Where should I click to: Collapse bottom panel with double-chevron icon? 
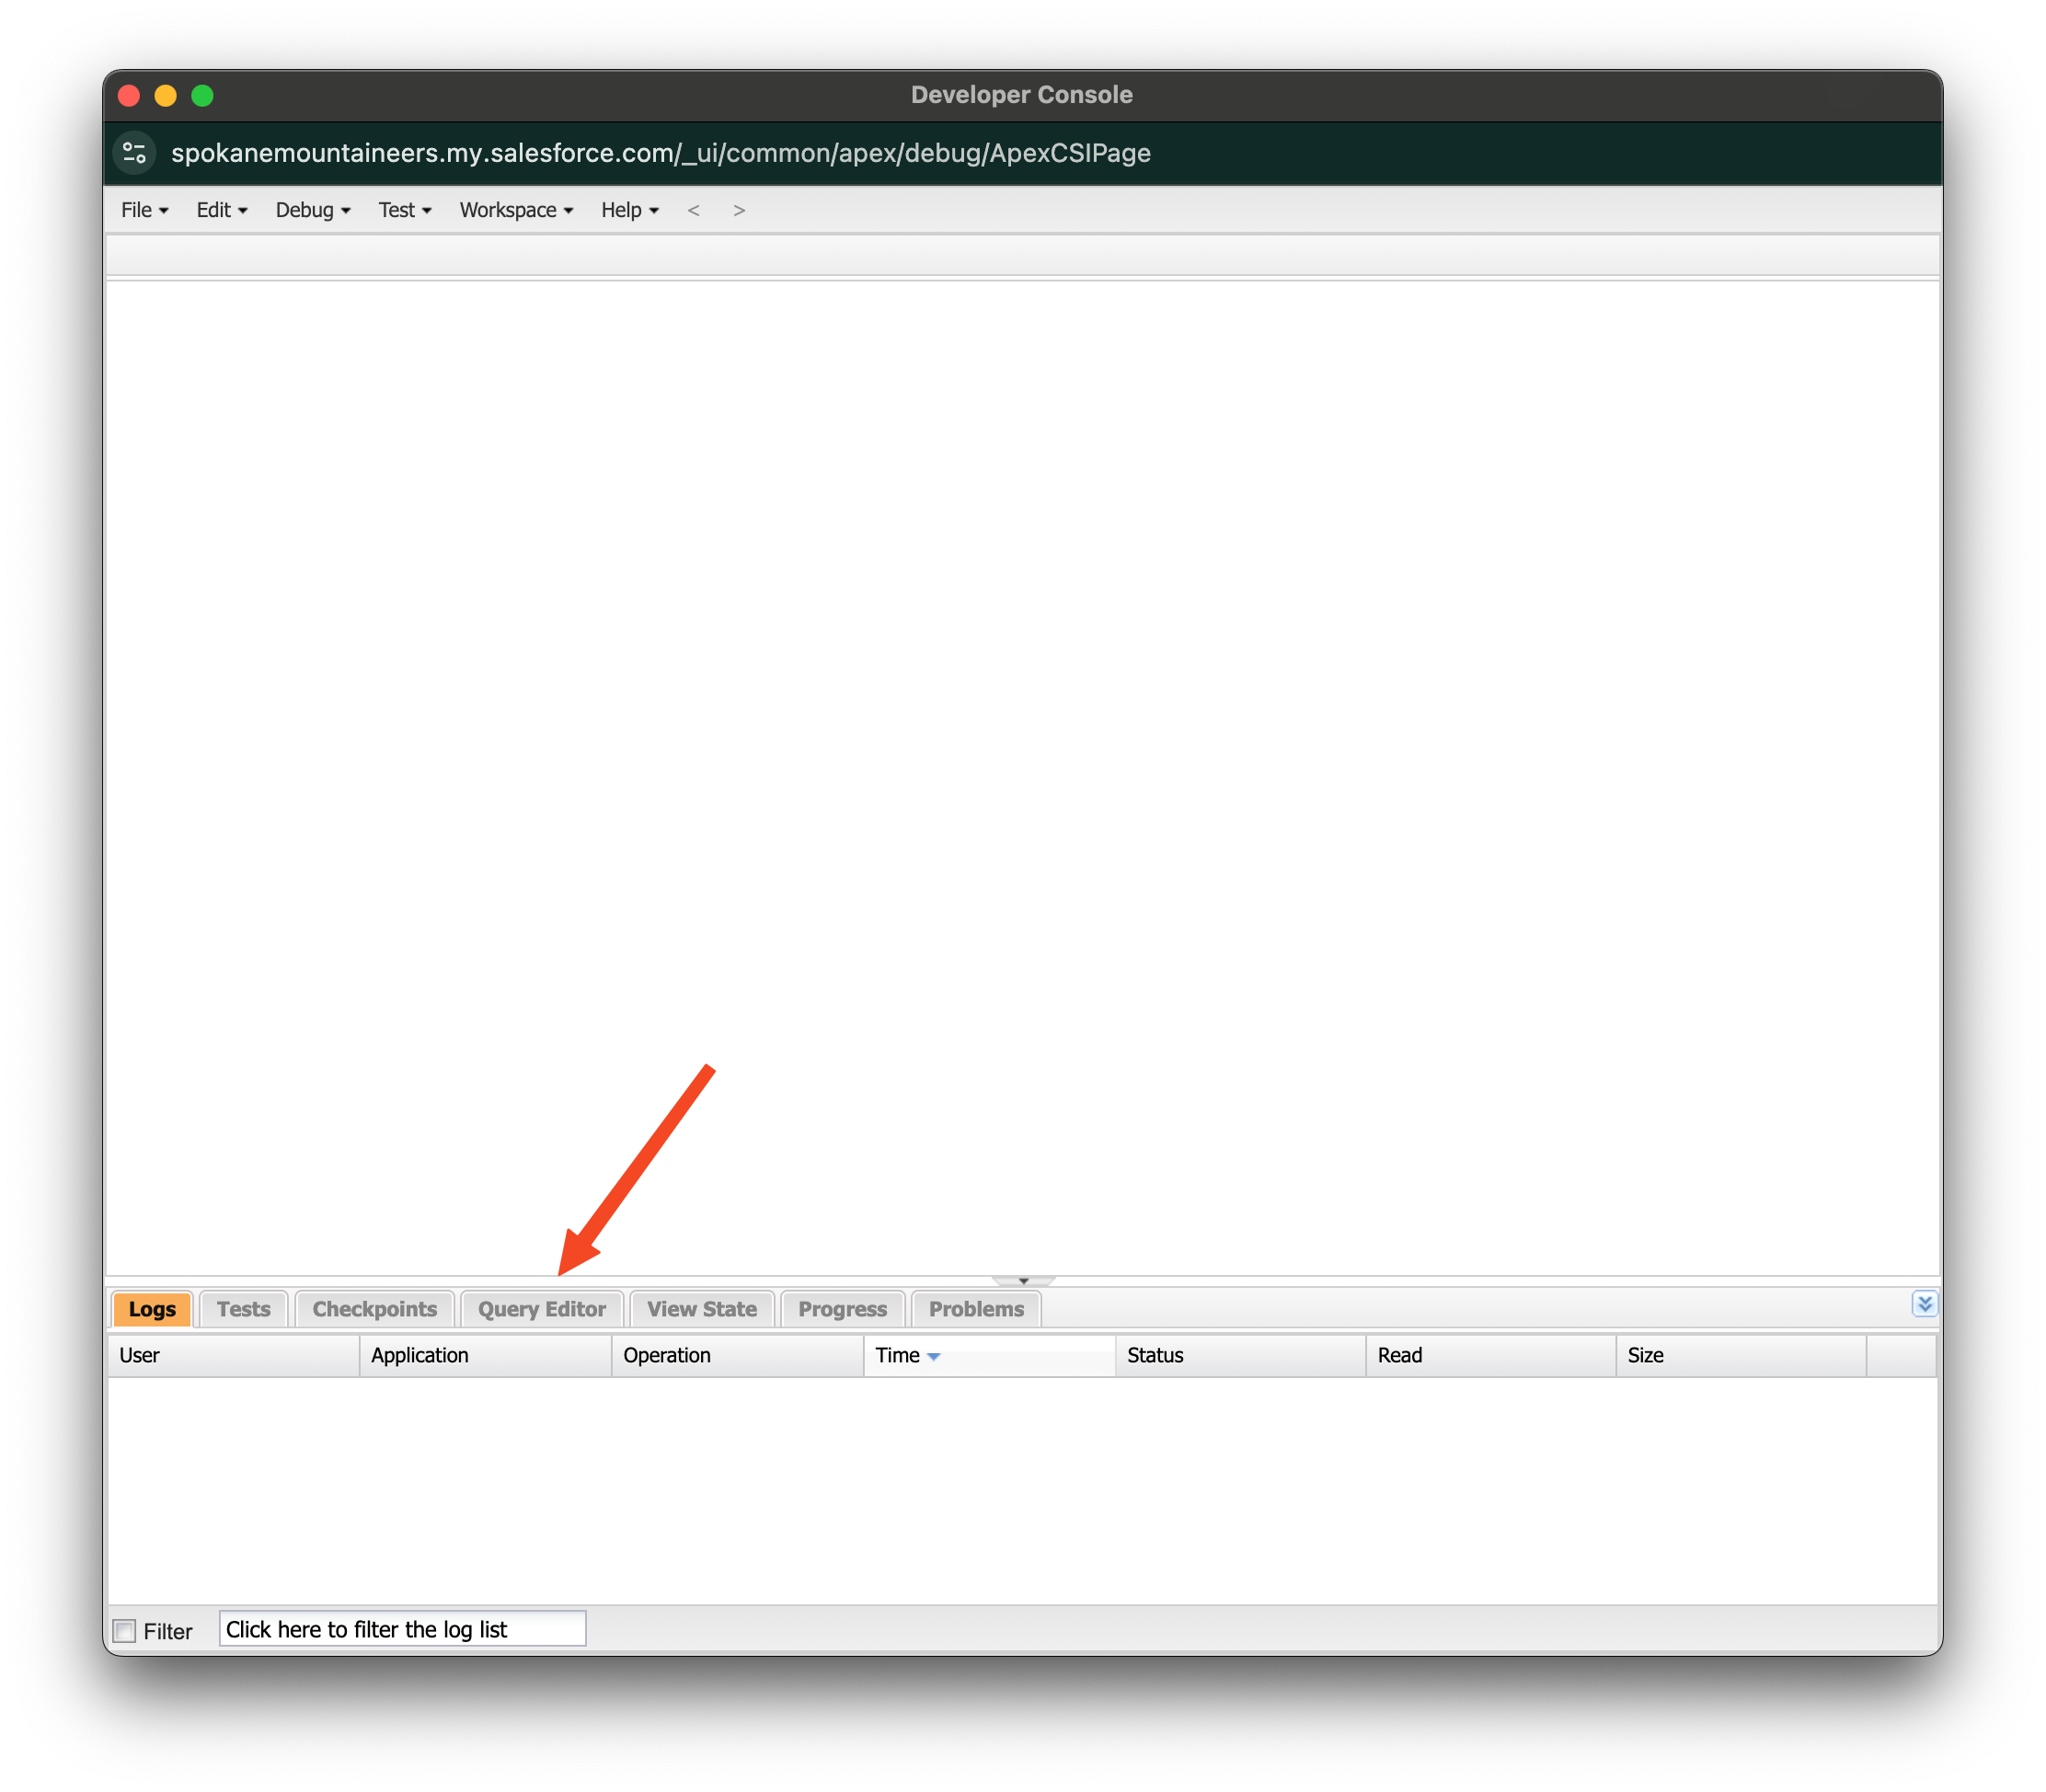tap(1923, 1303)
